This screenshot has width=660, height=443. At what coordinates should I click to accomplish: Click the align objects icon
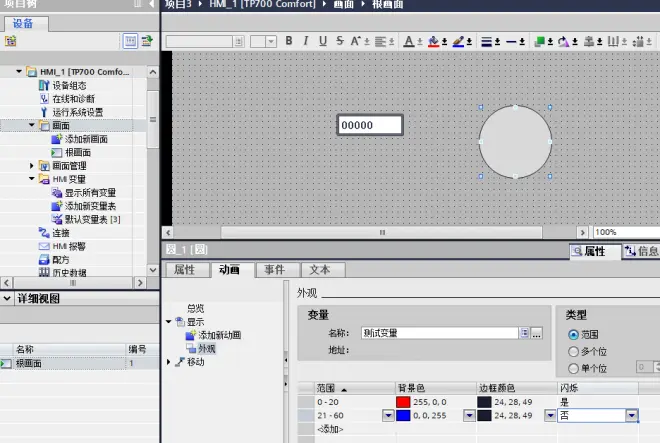point(589,41)
